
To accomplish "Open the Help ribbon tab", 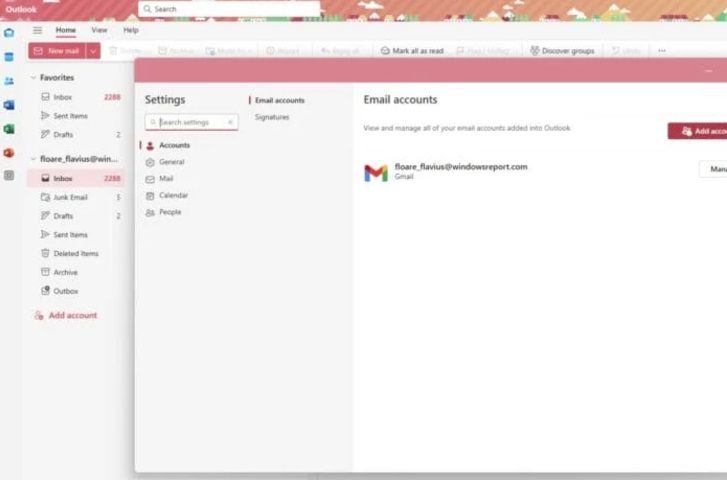I will (131, 30).
